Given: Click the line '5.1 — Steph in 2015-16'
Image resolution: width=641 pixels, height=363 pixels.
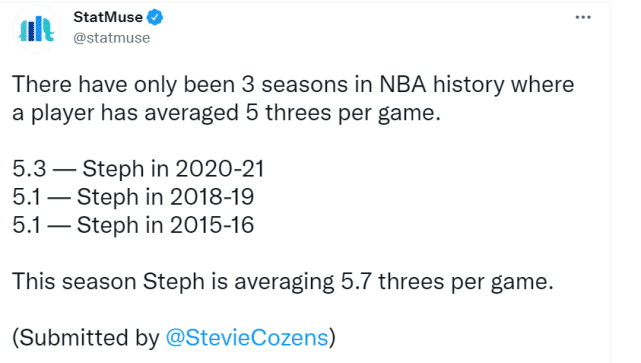Looking at the screenshot, I should click(133, 225).
